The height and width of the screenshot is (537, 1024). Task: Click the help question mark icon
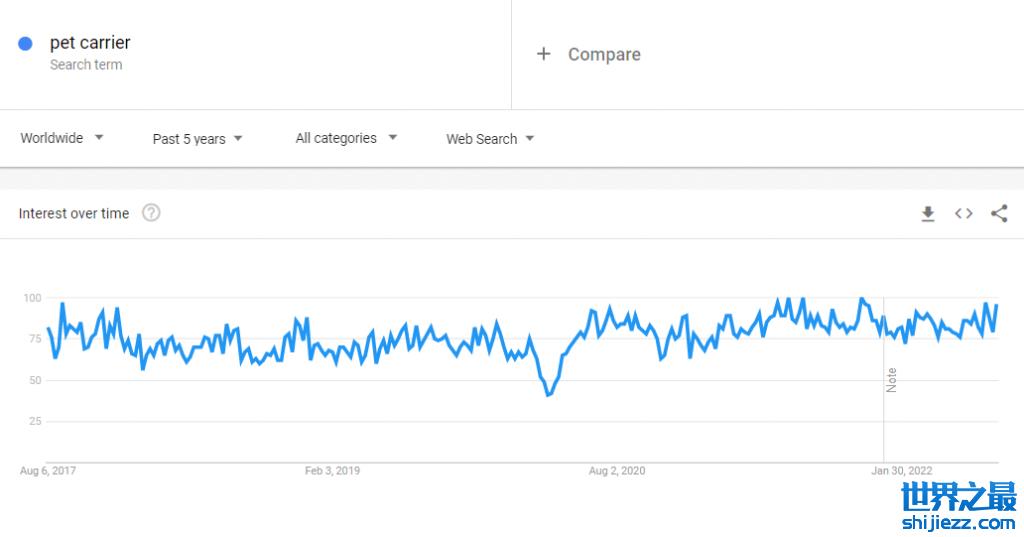click(x=151, y=213)
